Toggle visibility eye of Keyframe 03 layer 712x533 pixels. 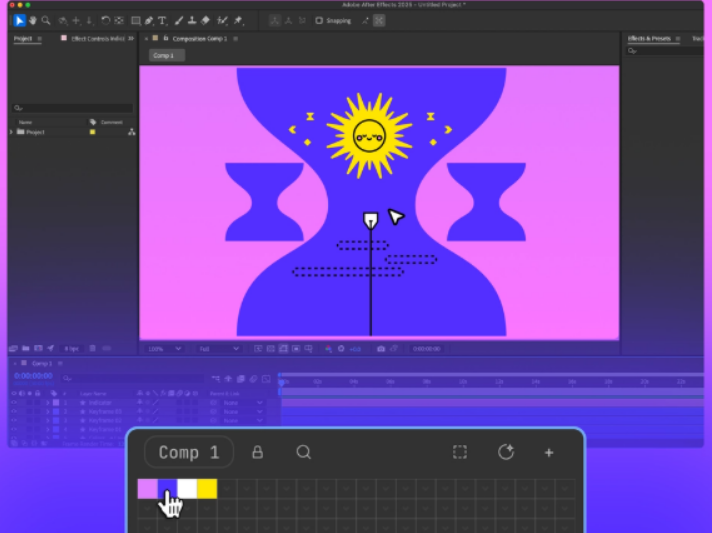coord(14,412)
